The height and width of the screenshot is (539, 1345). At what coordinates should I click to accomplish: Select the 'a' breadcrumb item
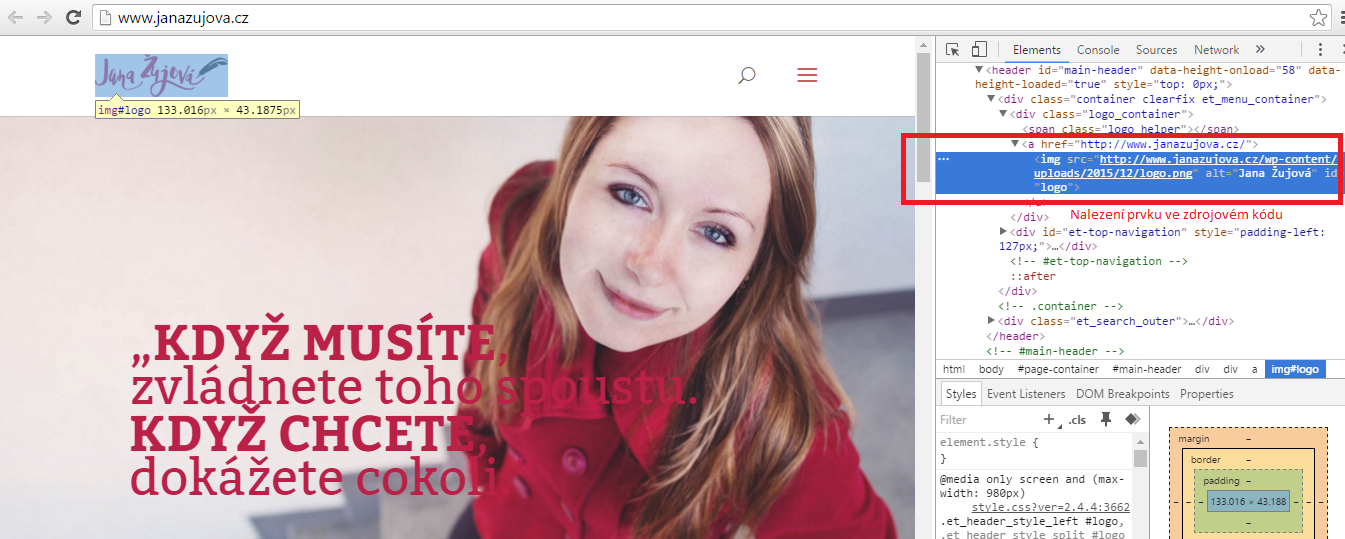[x=1254, y=369]
